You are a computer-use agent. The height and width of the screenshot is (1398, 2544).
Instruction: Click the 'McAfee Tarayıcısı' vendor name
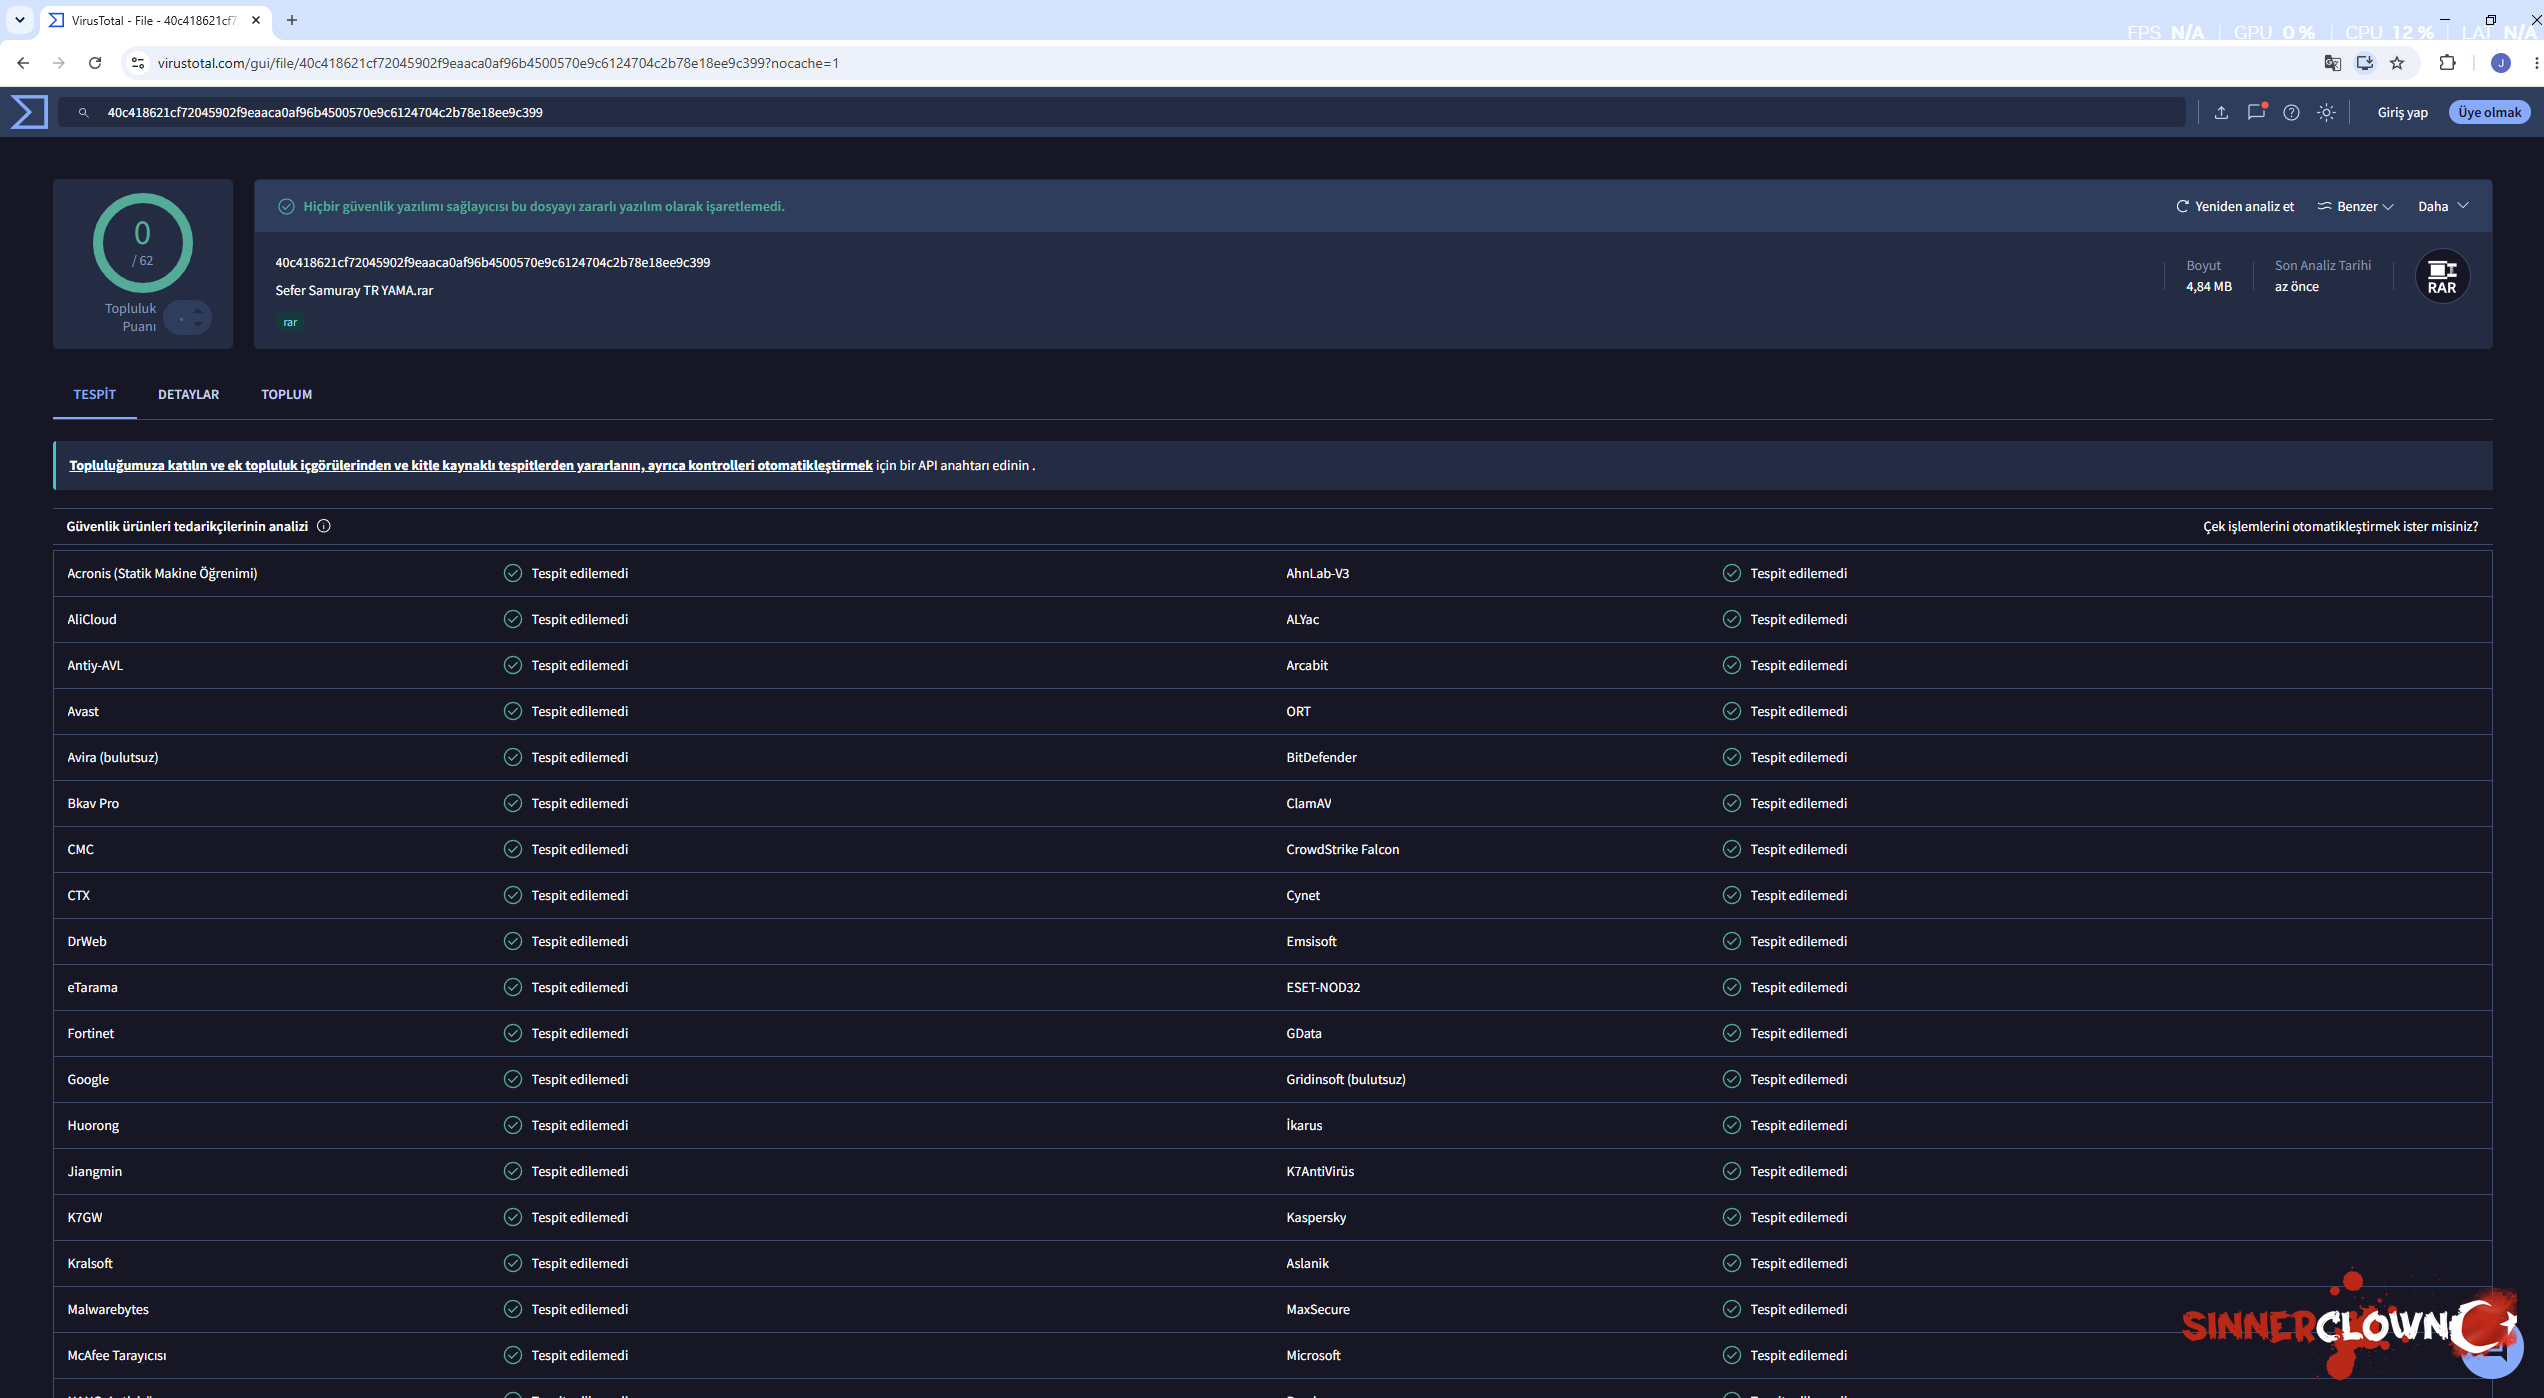[116, 1356]
